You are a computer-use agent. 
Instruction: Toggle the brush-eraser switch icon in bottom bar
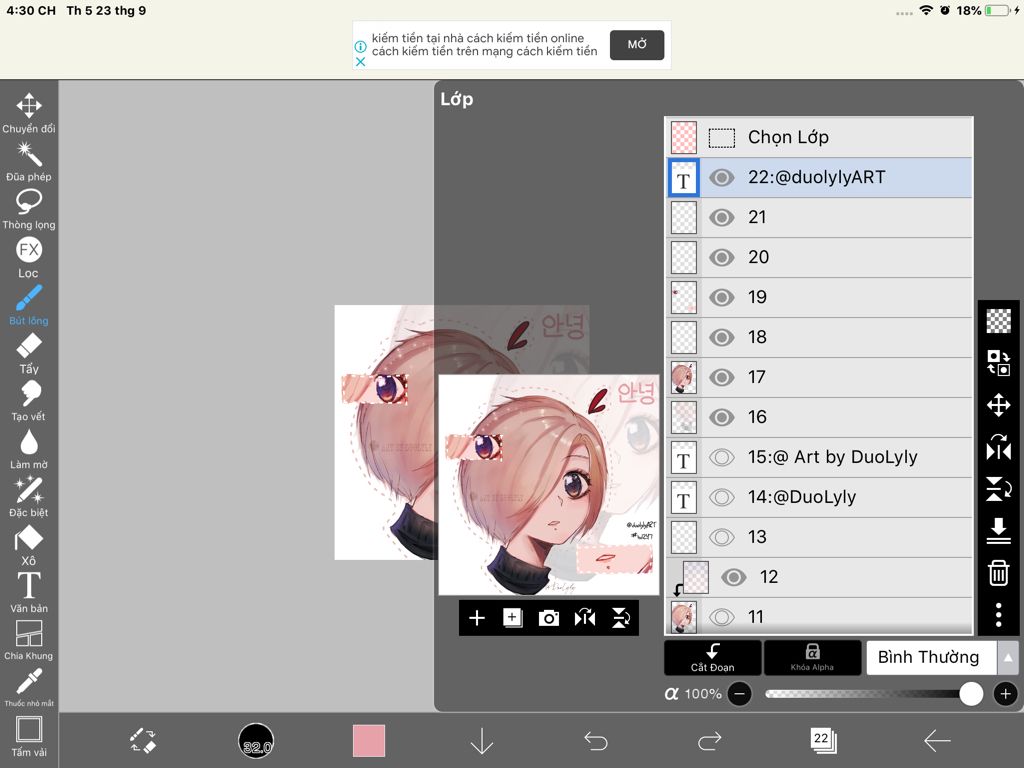pyautogui.click(x=142, y=741)
